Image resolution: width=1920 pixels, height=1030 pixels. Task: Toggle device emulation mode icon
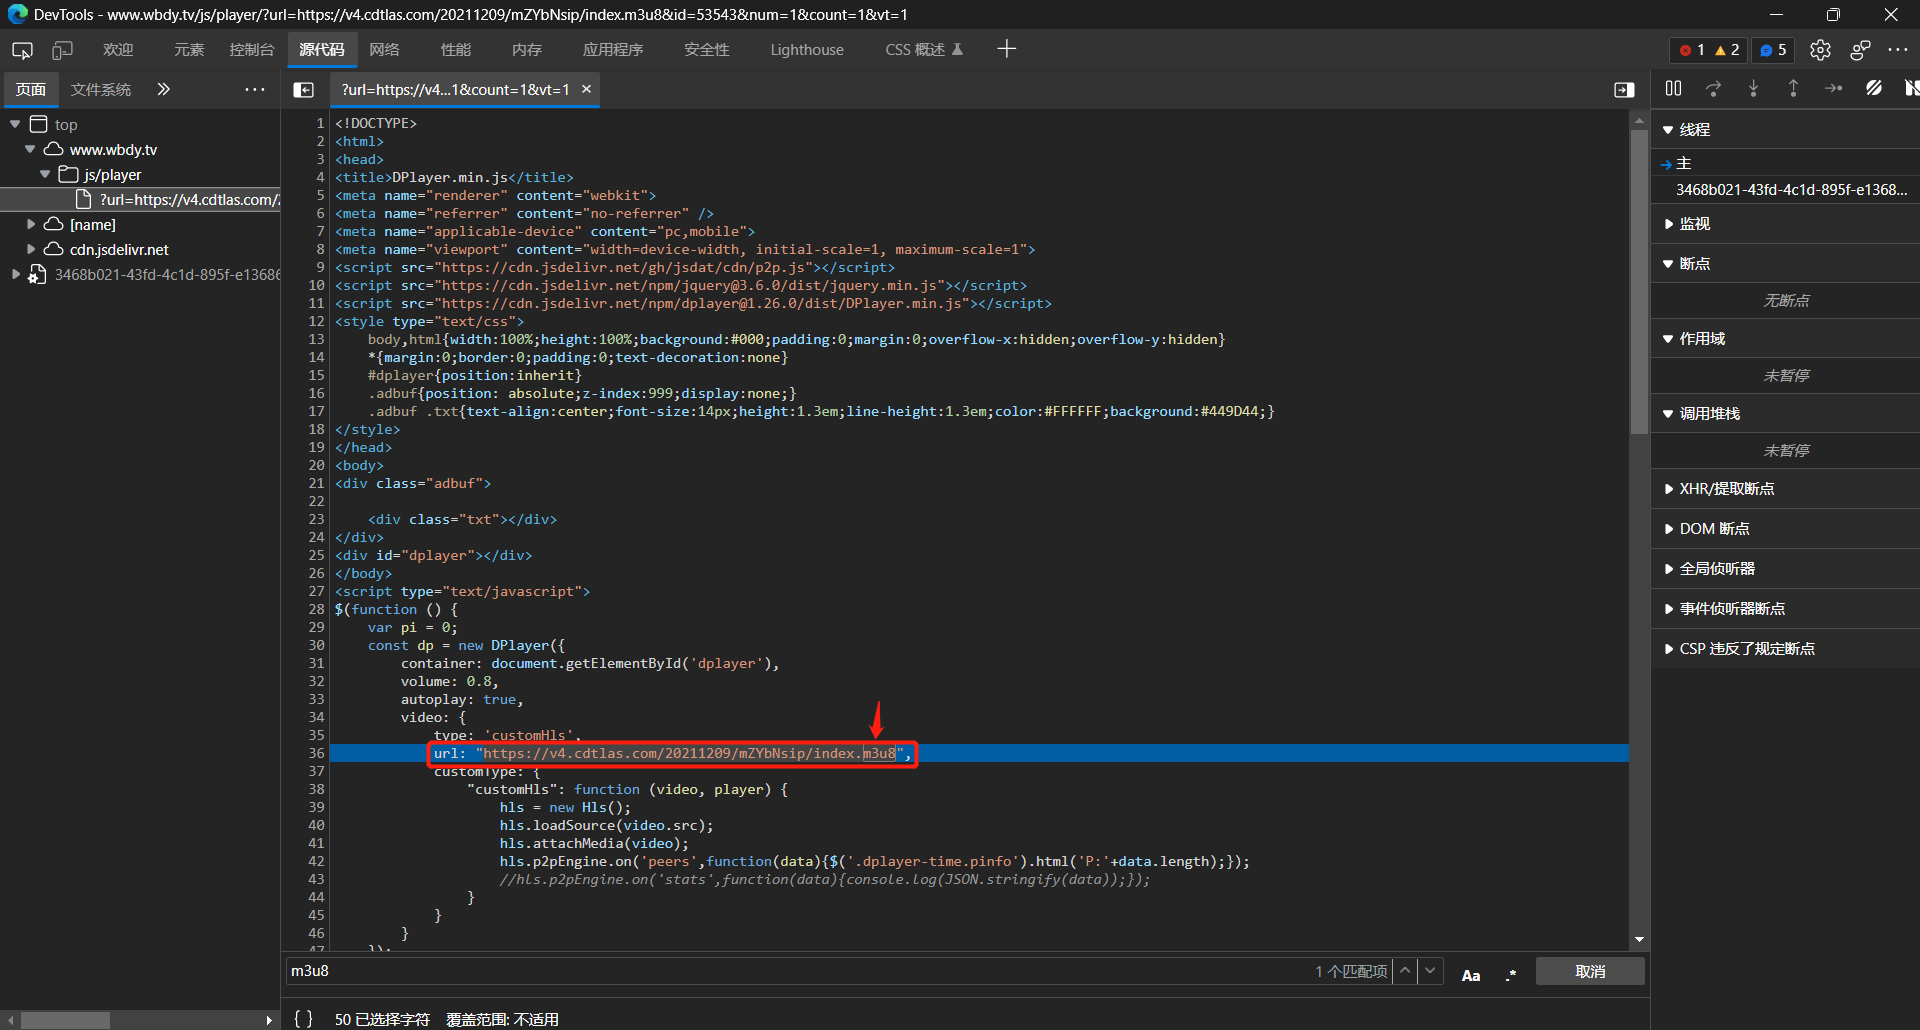coord(63,50)
